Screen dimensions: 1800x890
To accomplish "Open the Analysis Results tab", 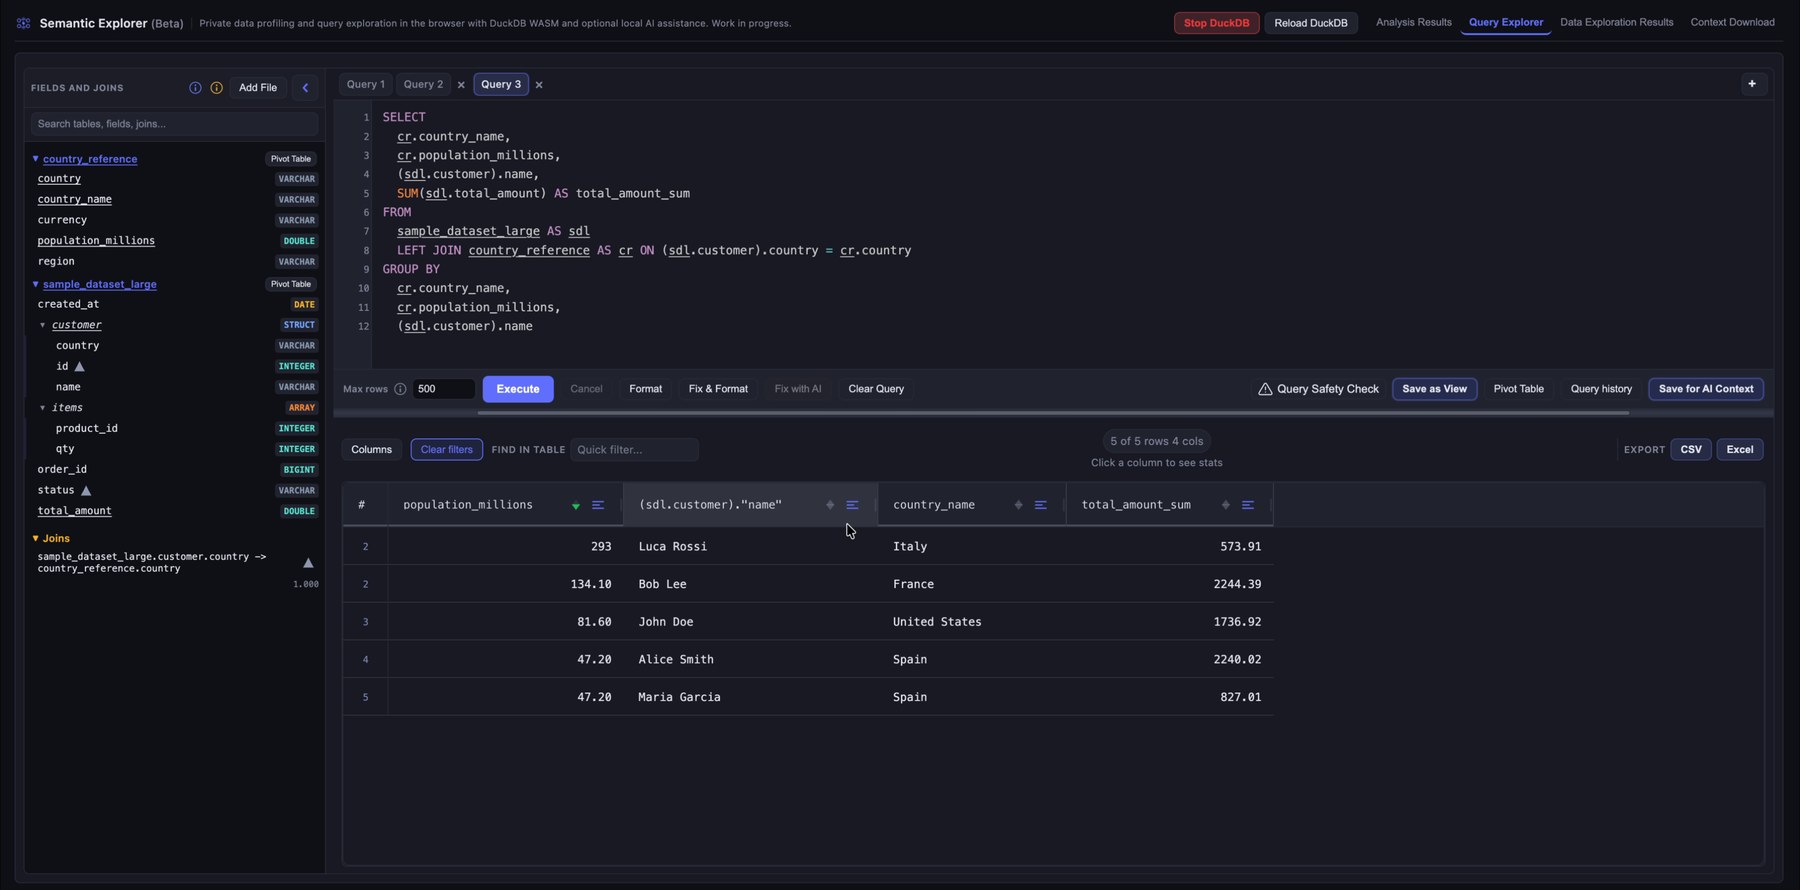I will [1413, 22].
